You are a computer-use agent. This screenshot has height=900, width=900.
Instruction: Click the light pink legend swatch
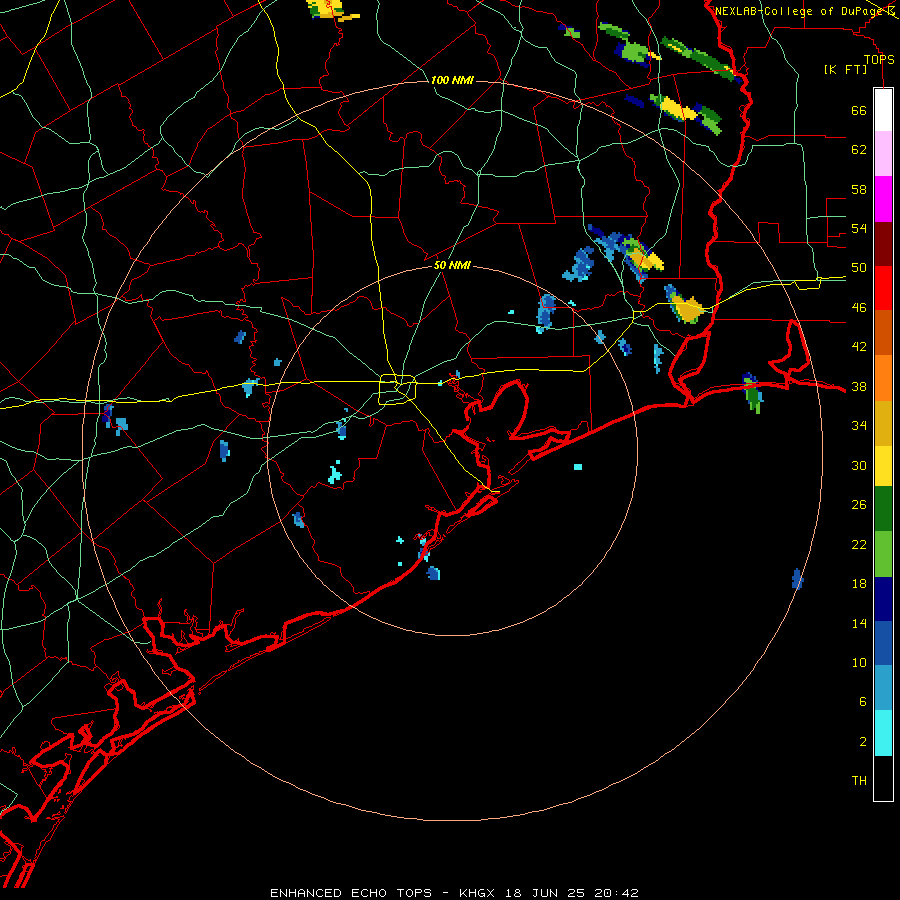[883, 153]
